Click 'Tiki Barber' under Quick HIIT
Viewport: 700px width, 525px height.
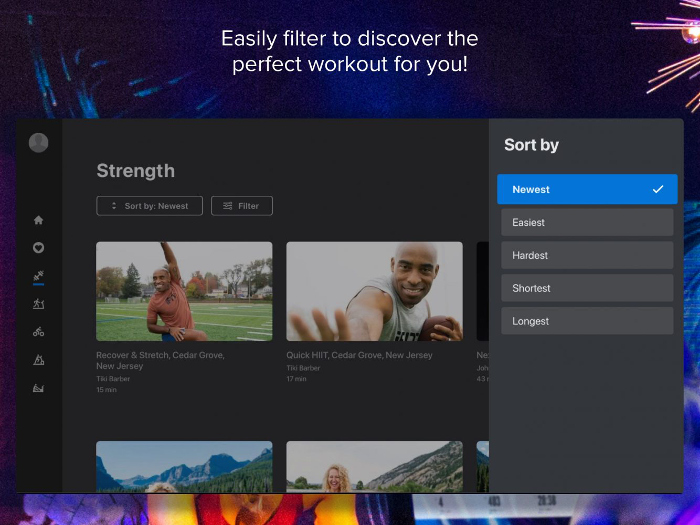click(x=303, y=368)
